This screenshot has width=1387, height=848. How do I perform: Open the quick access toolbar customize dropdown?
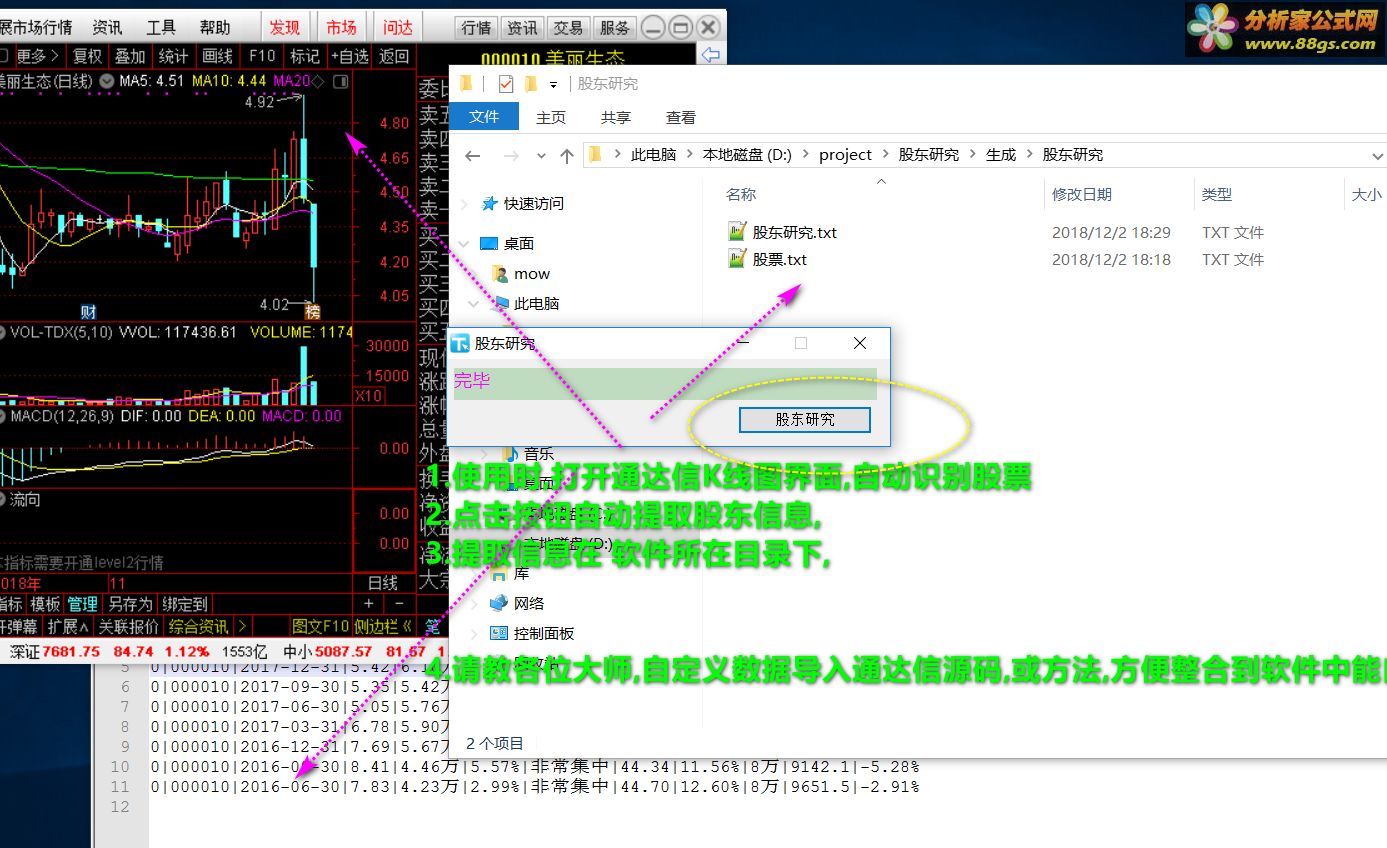[553, 85]
